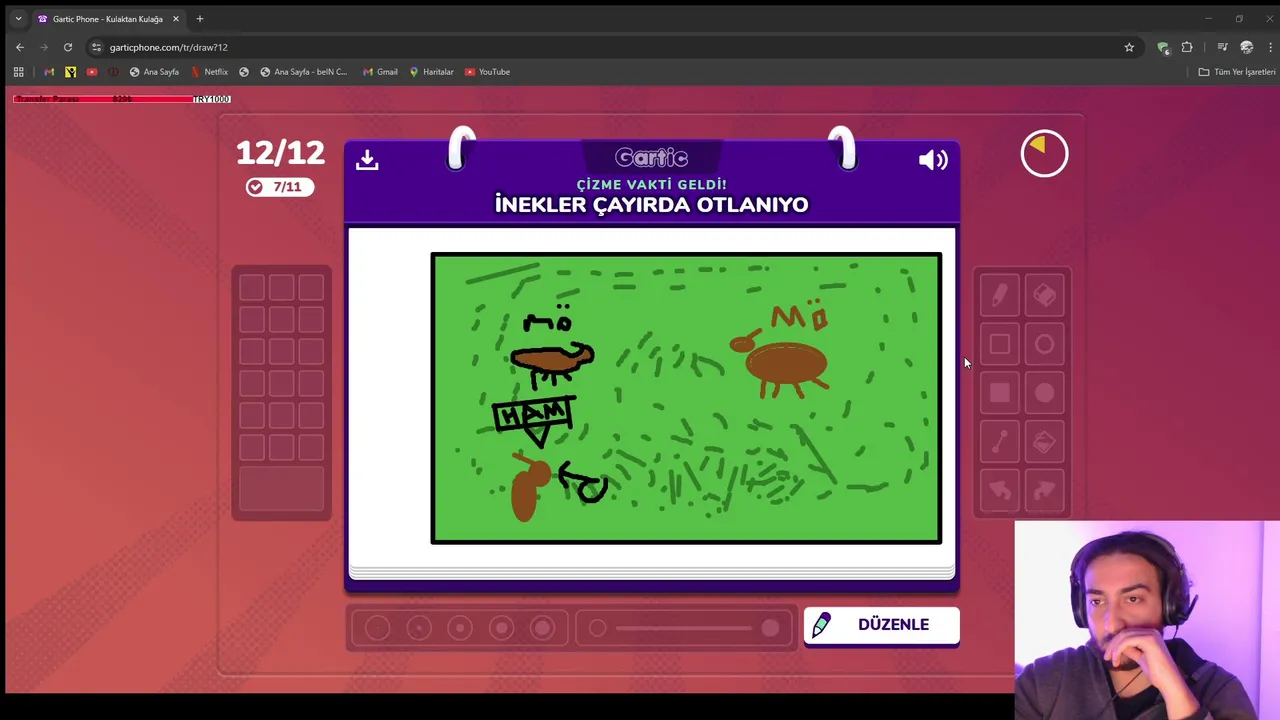Open the Ana Sayfa bookmark

click(x=154, y=72)
